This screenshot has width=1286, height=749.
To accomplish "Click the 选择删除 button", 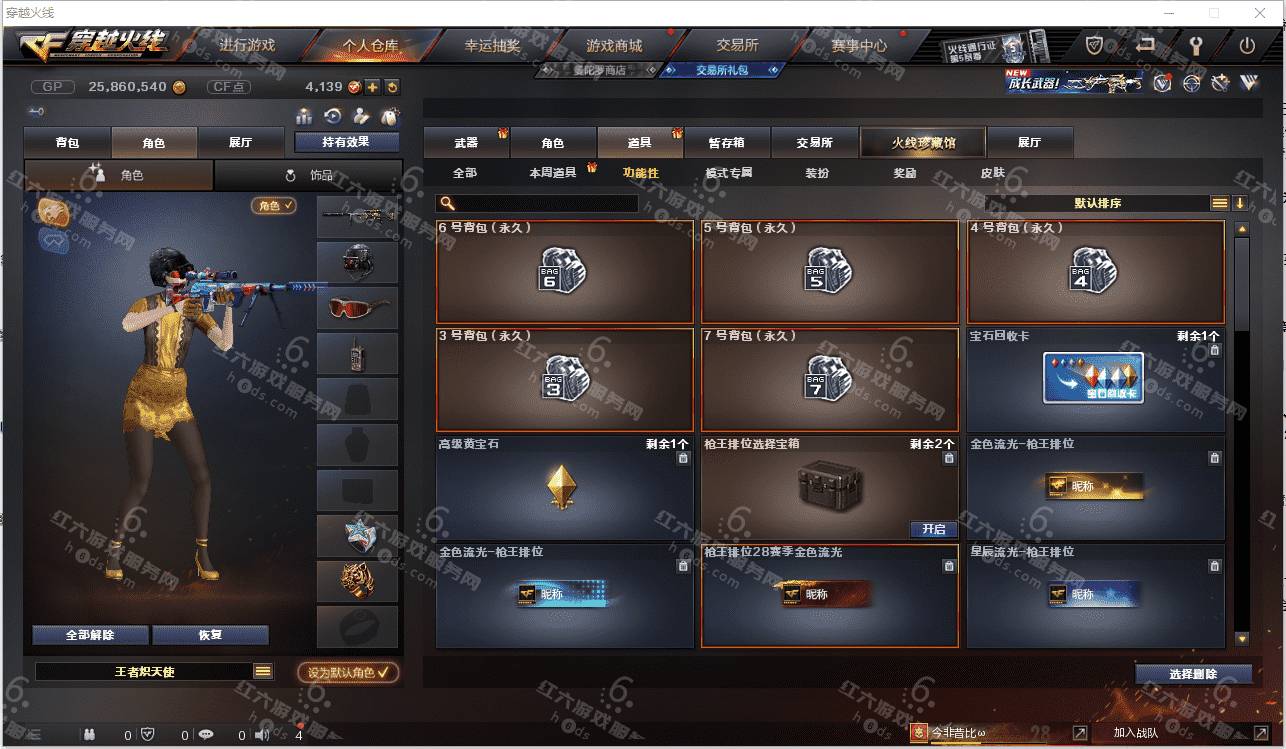I will (1193, 674).
